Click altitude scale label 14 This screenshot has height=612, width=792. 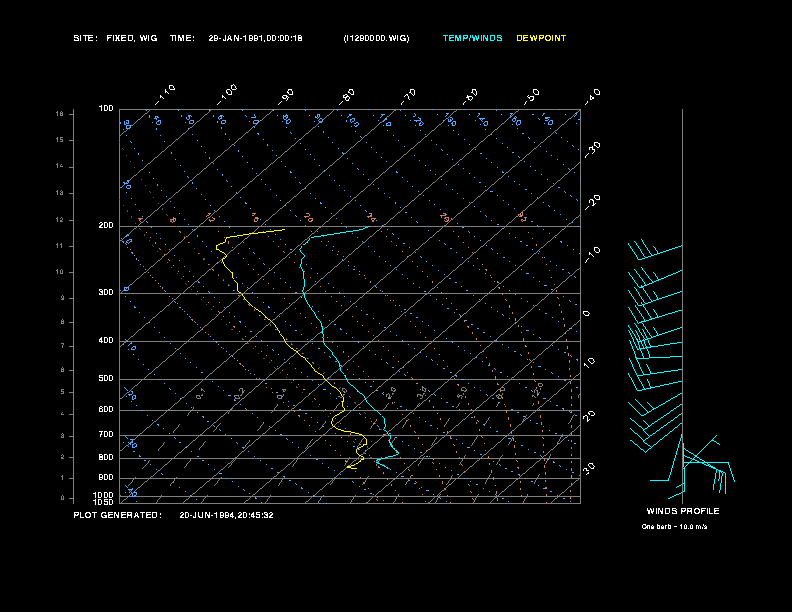coord(60,166)
